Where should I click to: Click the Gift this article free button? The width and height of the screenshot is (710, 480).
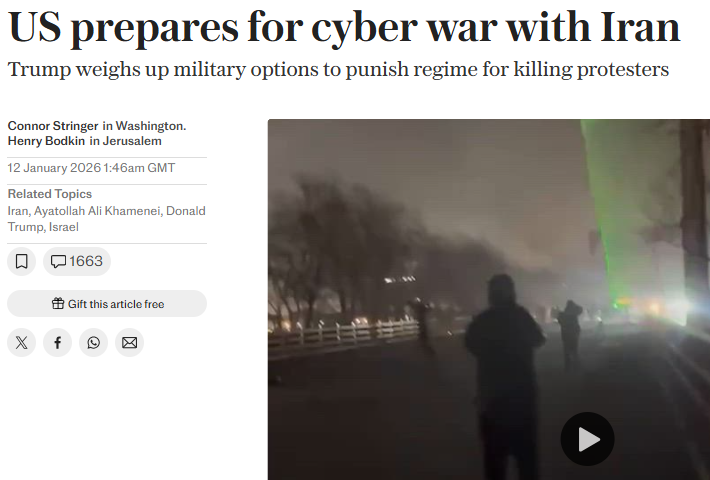coord(107,303)
